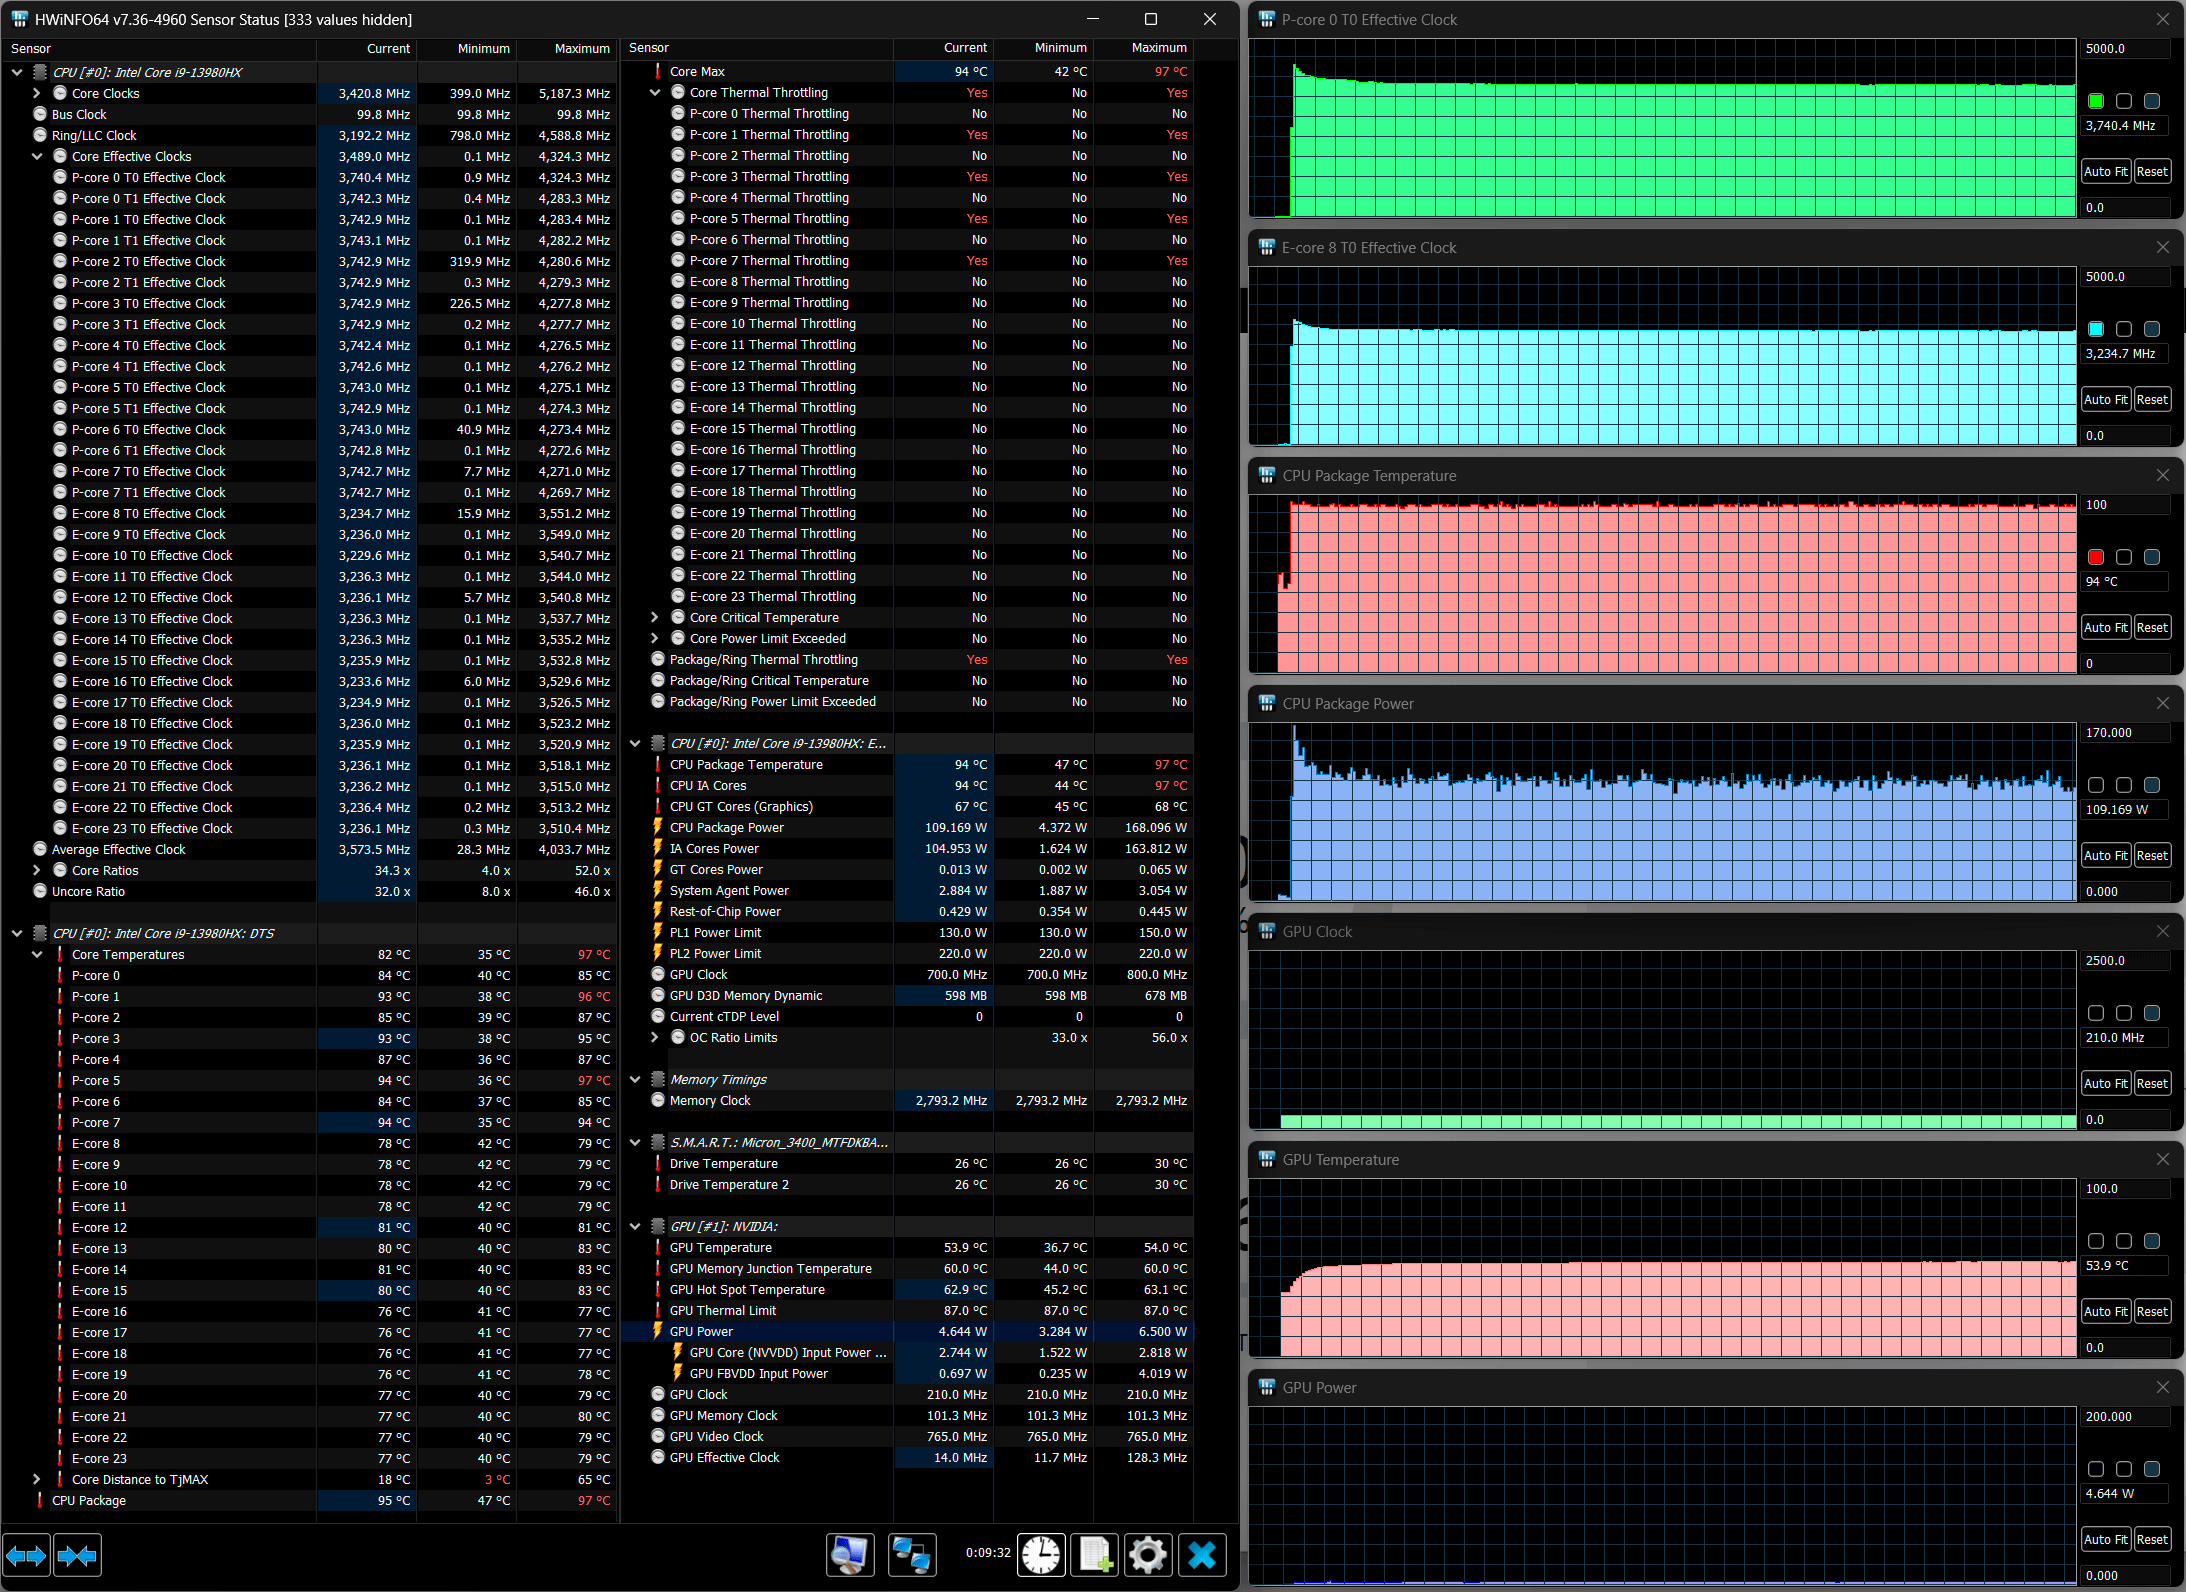Close sensors with the blue X icon
2186x1592 pixels.
coord(1201,1555)
